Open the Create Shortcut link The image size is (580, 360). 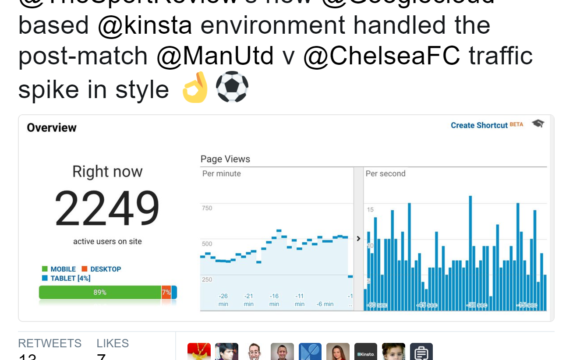479,125
